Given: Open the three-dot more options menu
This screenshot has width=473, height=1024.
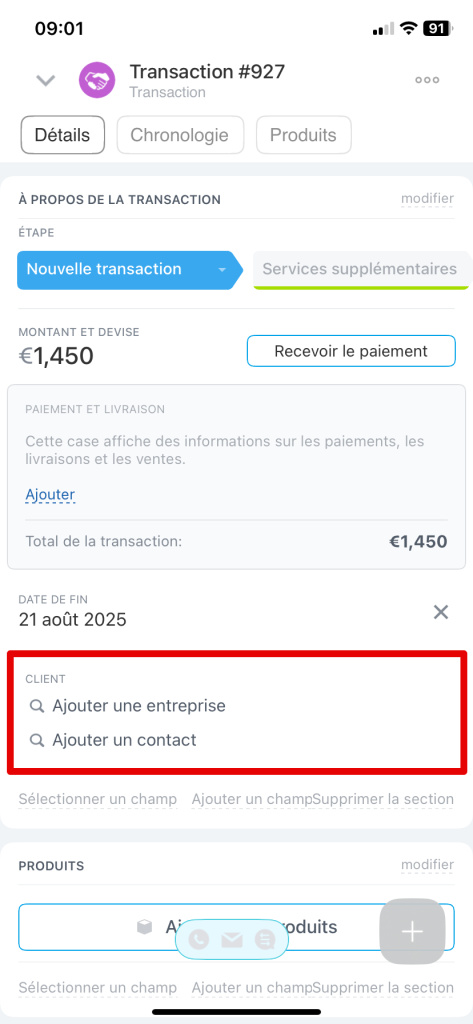Looking at the screenshot, I should (x=427, y=80).
